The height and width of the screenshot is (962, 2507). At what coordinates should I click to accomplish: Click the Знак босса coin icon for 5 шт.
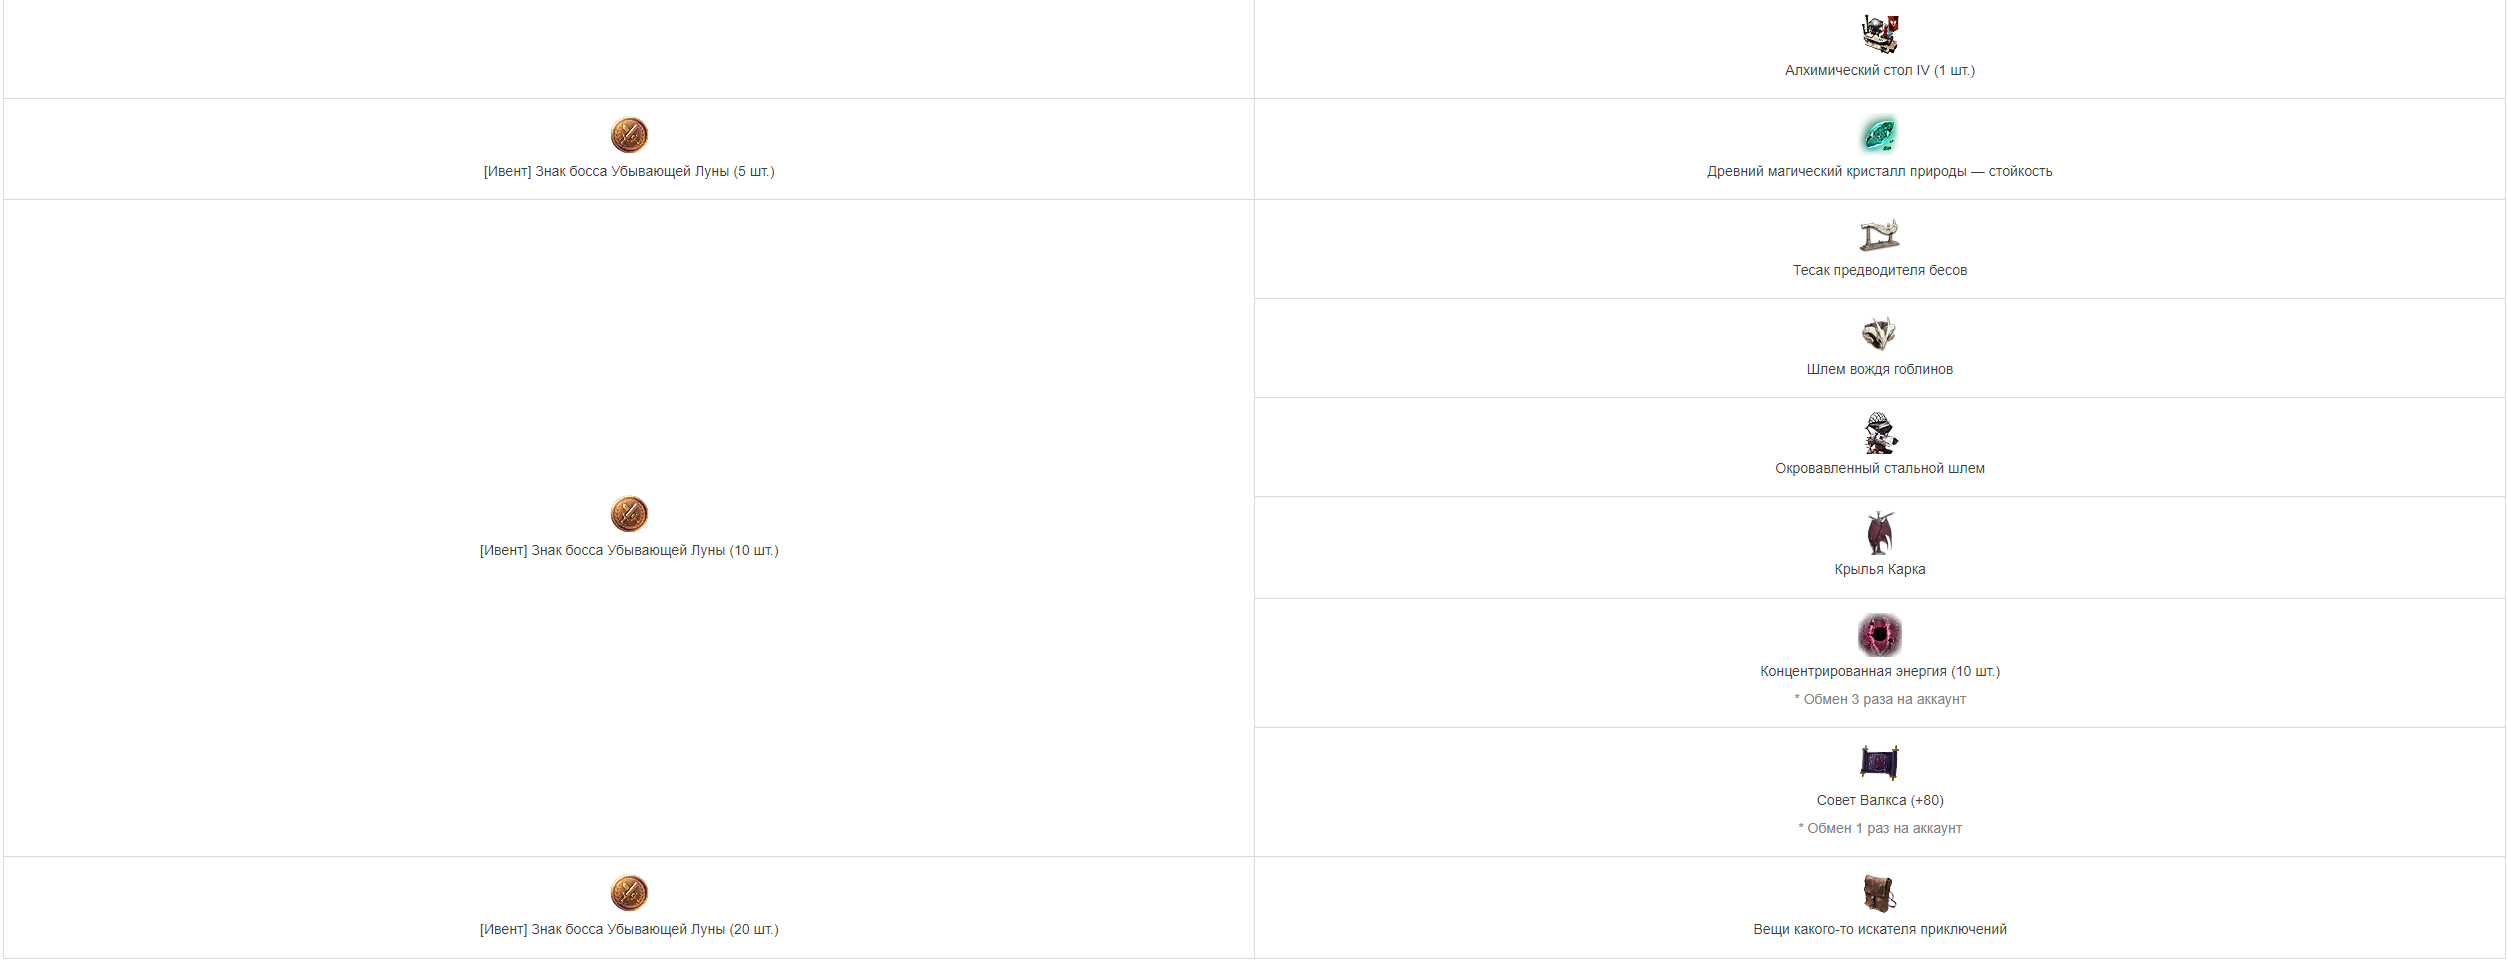pyautogui.click(x=629, y=135)
